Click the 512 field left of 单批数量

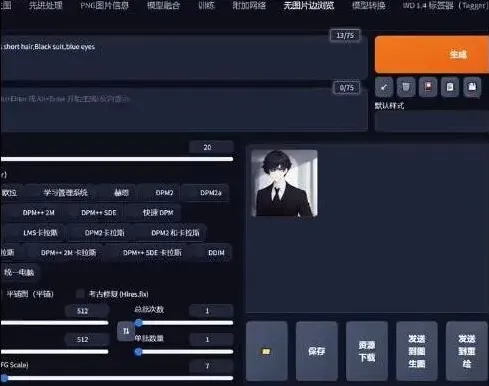click(x=87, y=339)
